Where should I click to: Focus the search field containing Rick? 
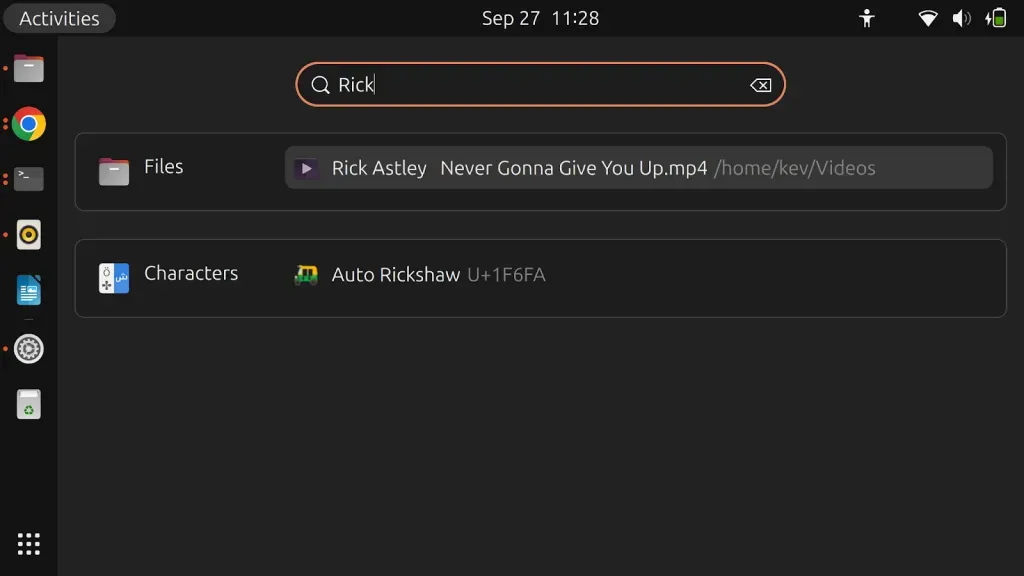pos(540,85)
